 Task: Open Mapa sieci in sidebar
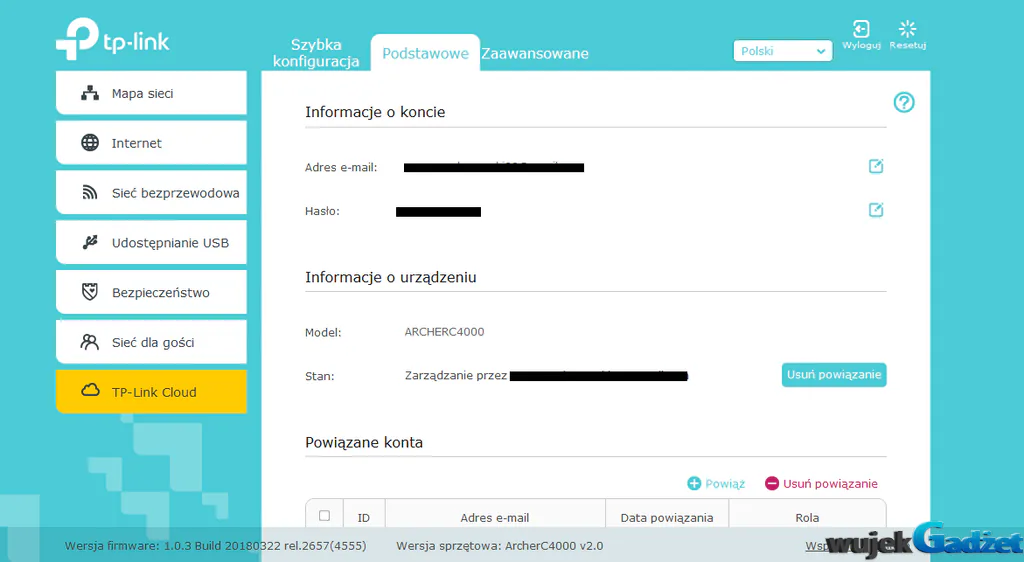pyautogui.click(x=152, y=93)
